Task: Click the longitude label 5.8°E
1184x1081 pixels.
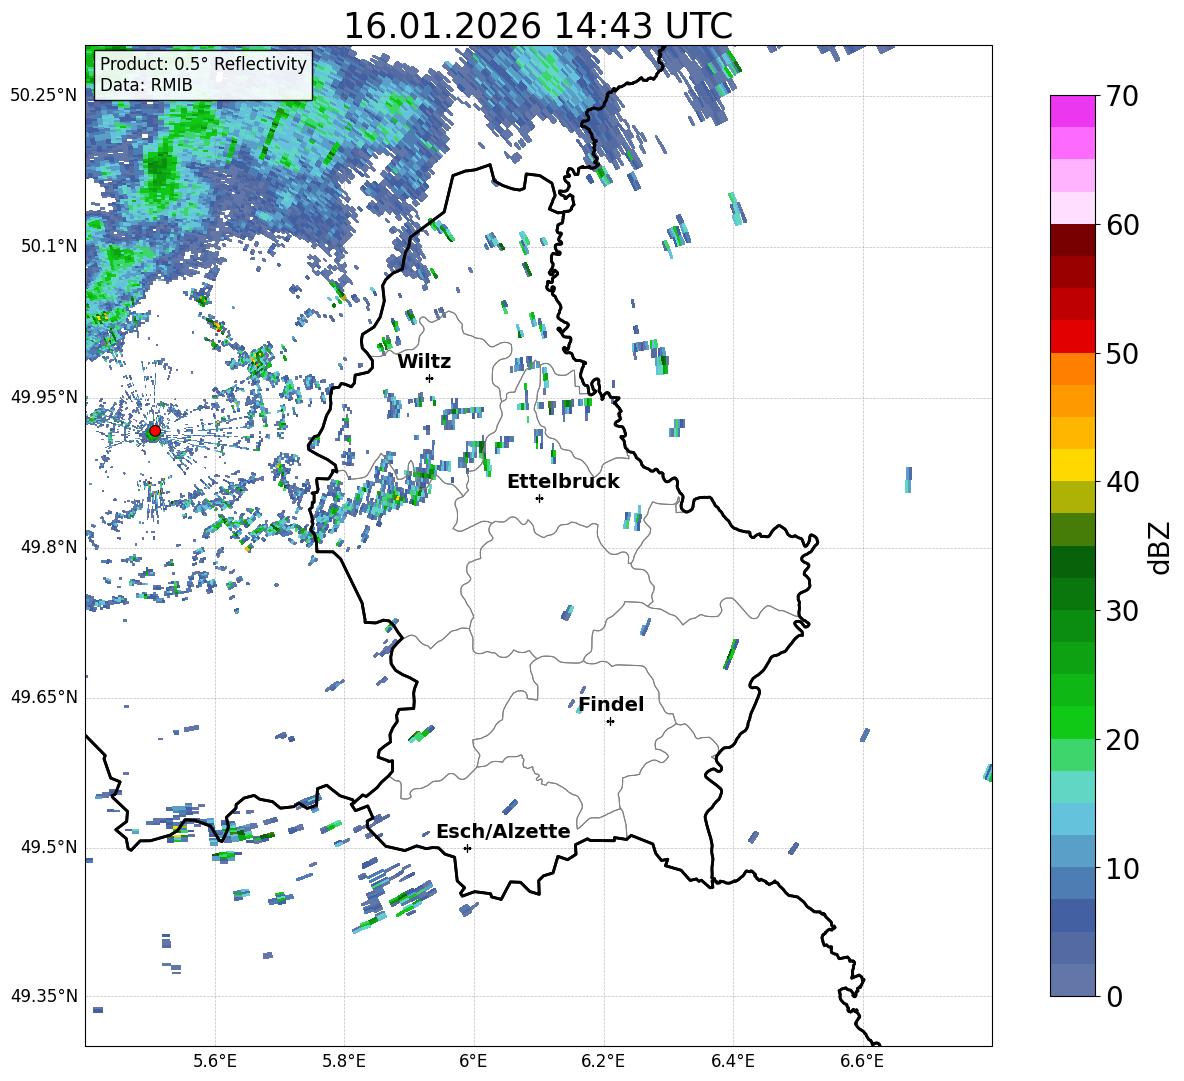Action: tap(344, 1061)
